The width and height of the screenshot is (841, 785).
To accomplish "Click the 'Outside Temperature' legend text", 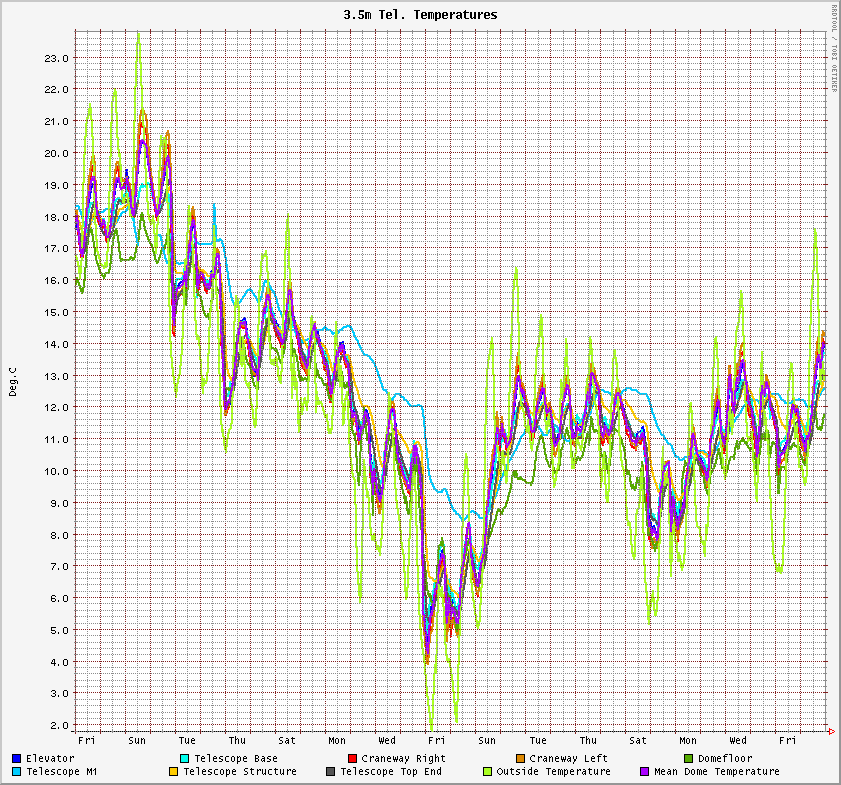I will pos(553,772).
